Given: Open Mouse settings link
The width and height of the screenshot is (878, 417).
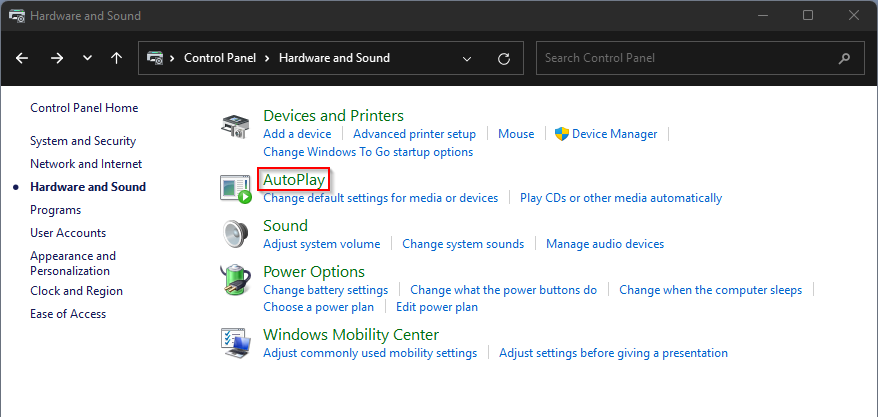Looking at the screenshot, I should pos(516,134).
